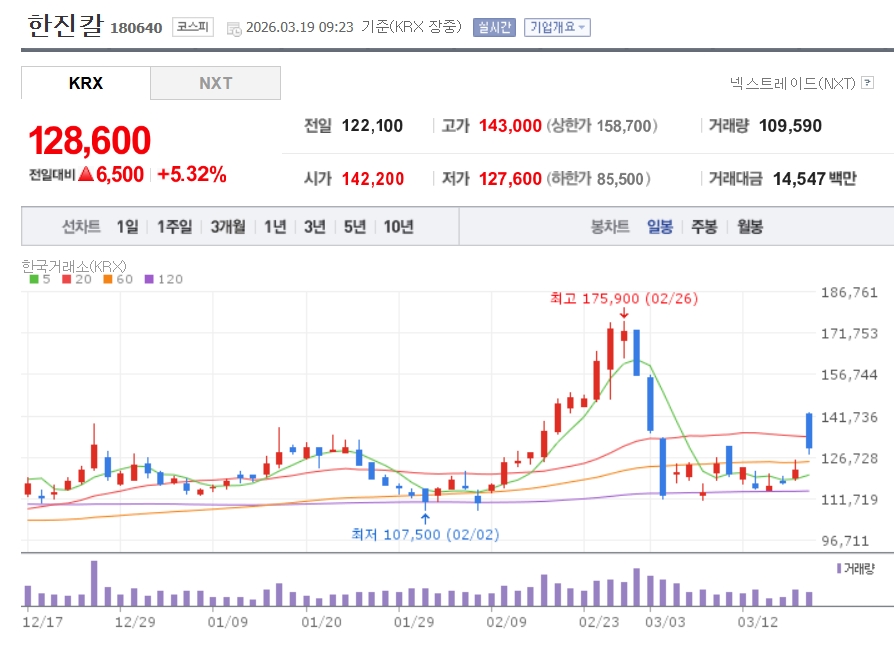Click the calendar icon beside the date

click(234, 28)
